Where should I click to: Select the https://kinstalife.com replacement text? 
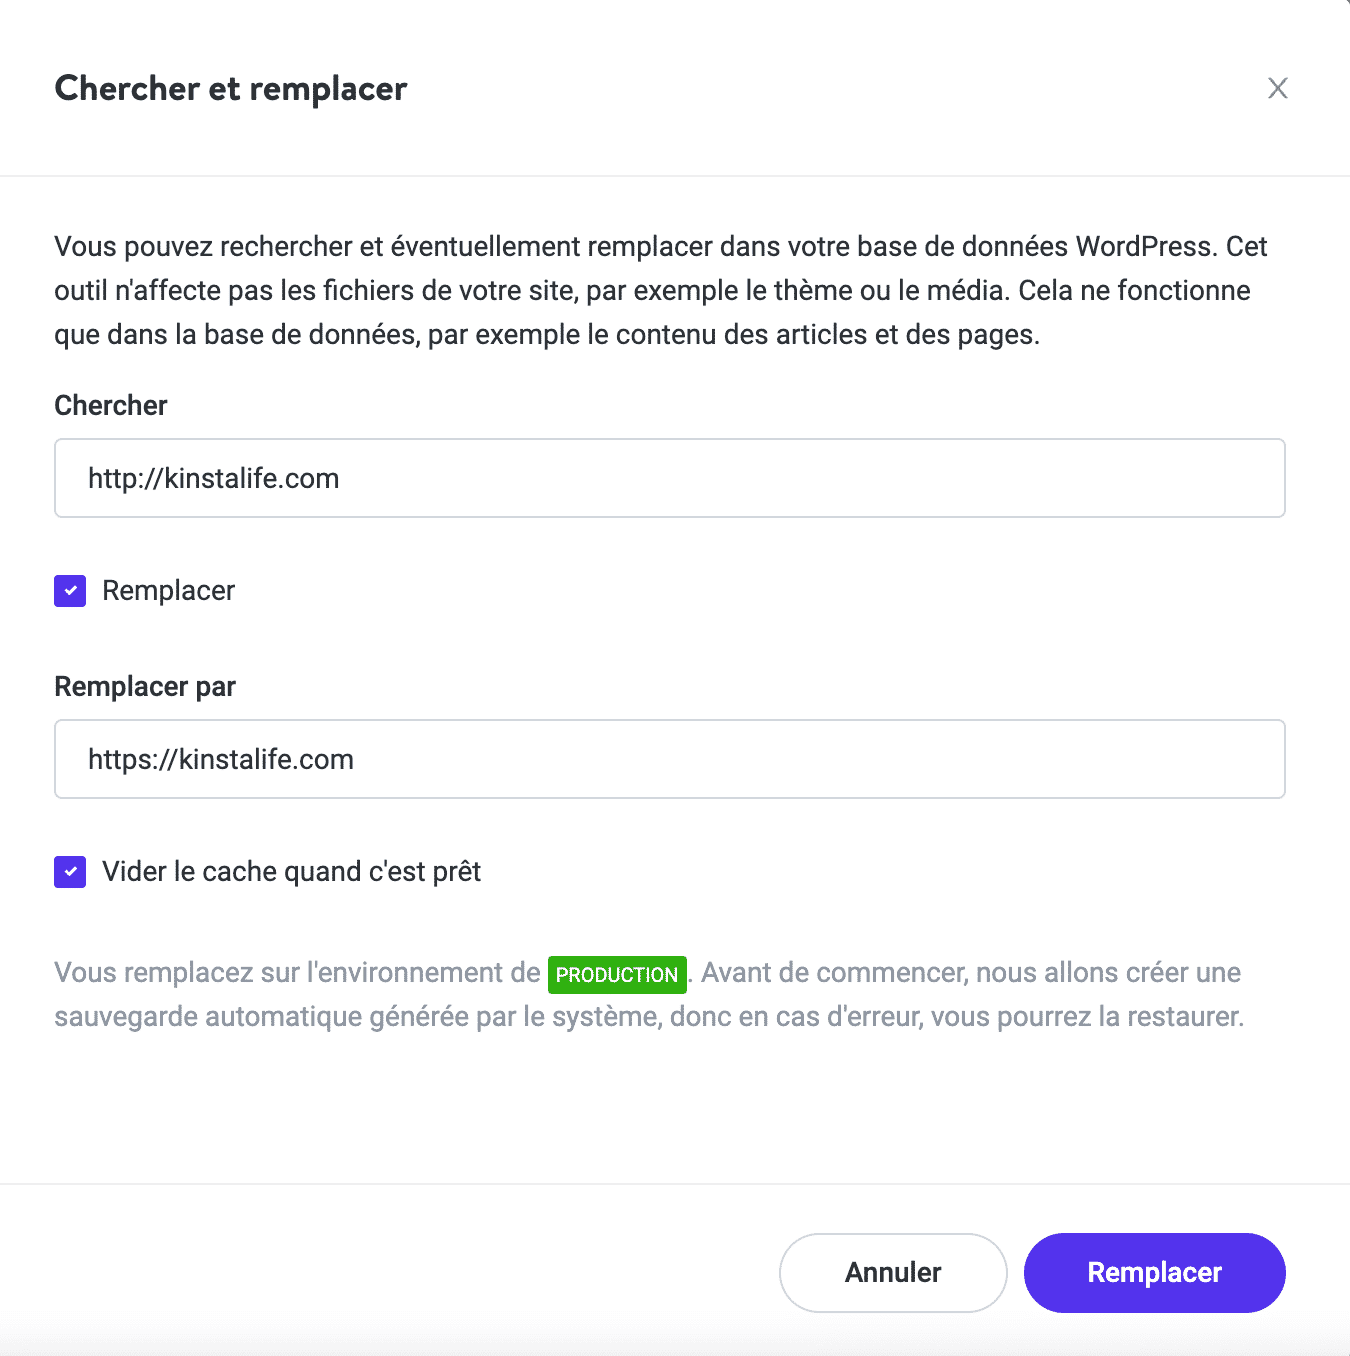click(x=220, y=759)
